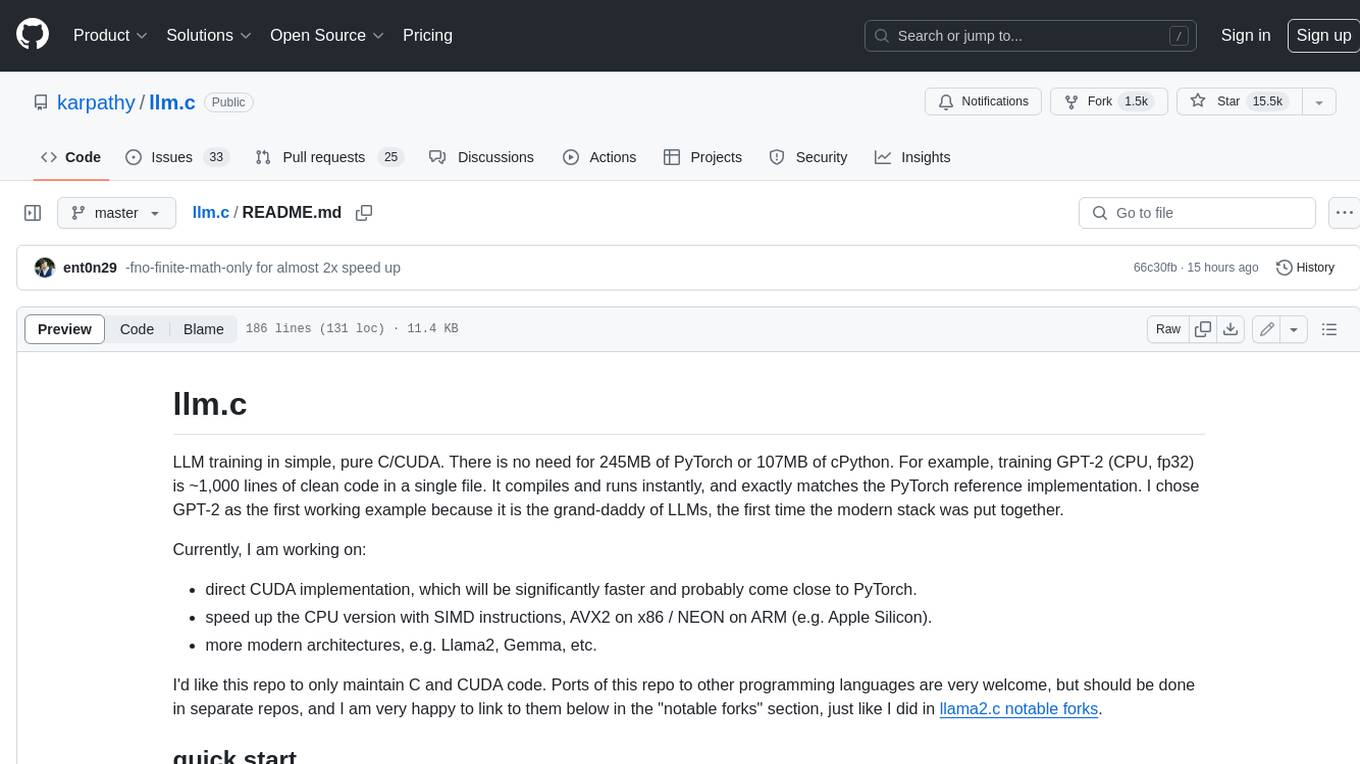This screenshot has width=1360, height=764.
Task: Select the Code view
Action: (x=137, y=329)
